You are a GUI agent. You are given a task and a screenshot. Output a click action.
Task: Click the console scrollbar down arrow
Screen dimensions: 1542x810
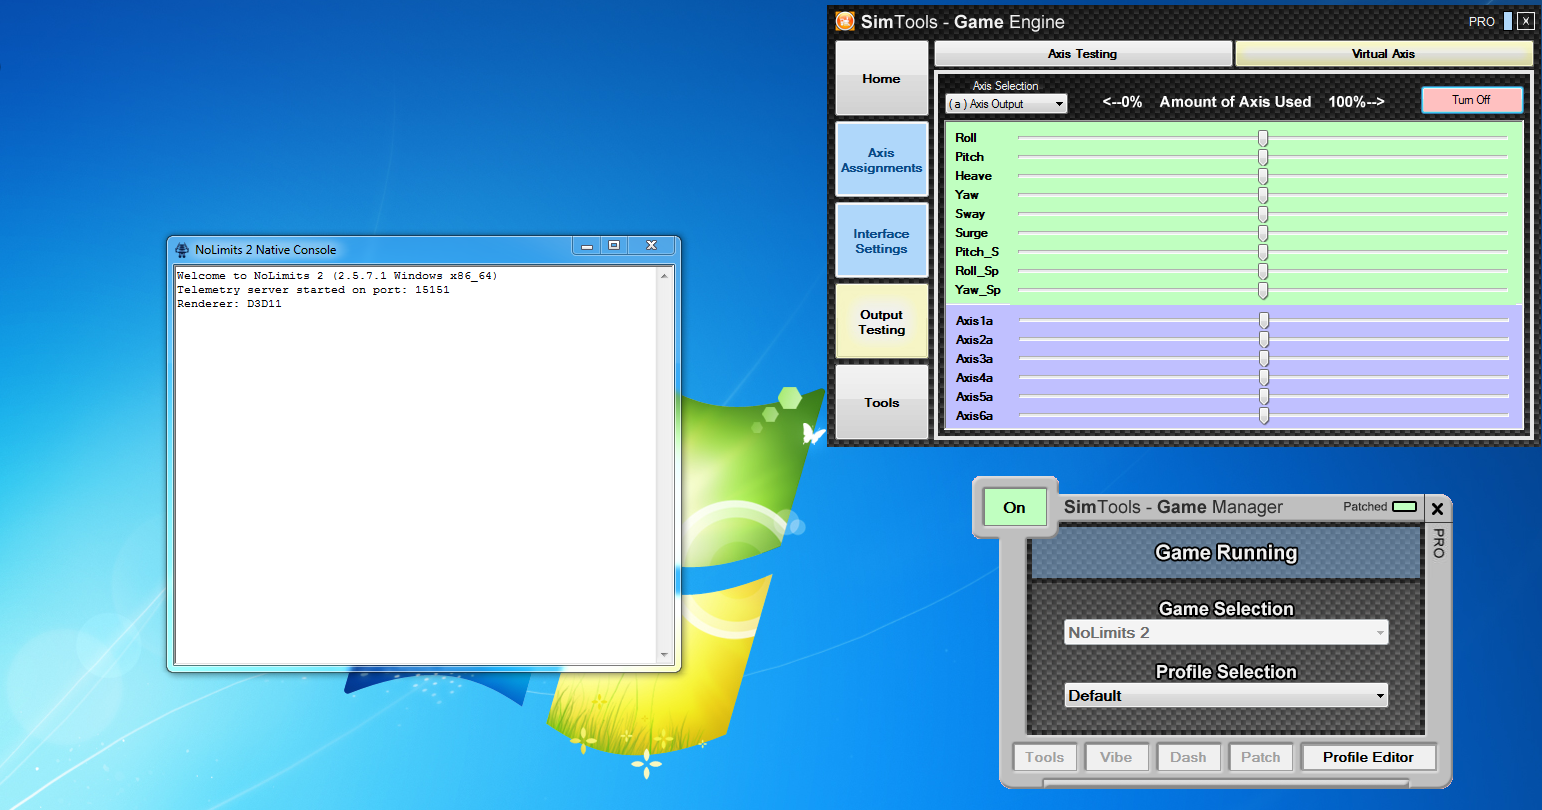(x=665, y=655)
